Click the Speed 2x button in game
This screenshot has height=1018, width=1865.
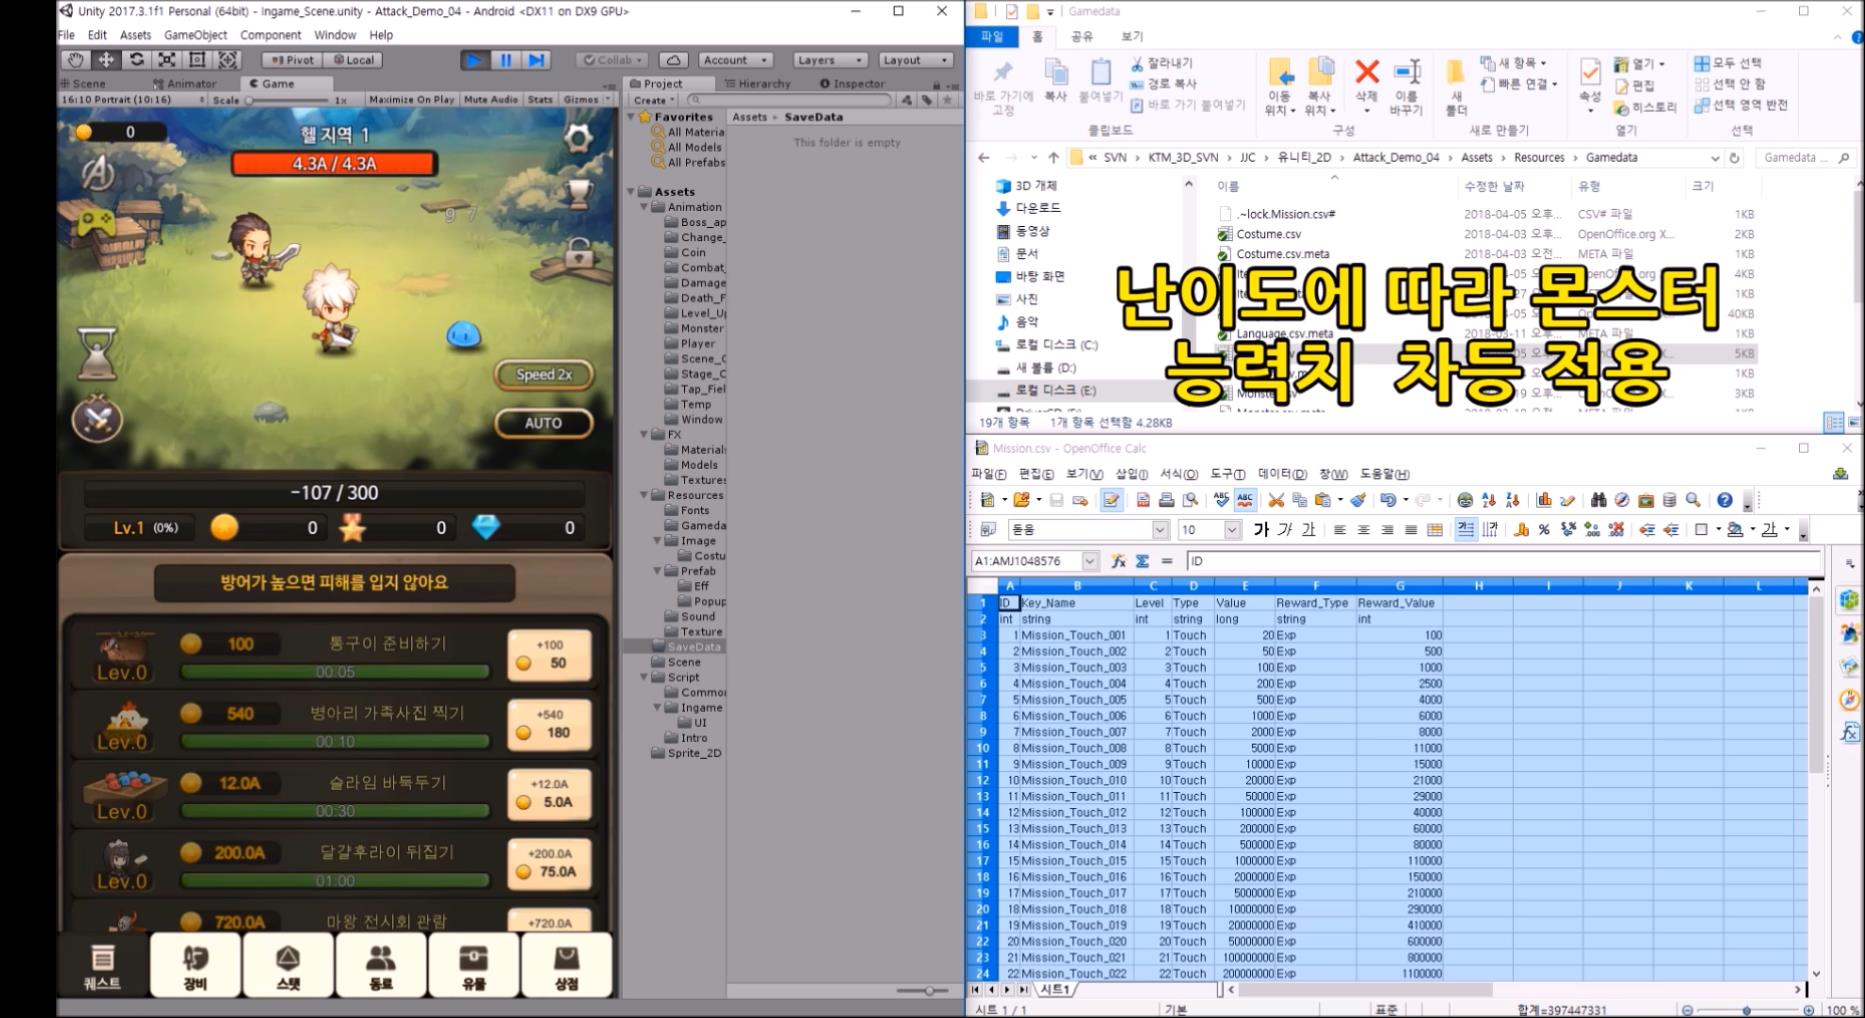point(544,374)
